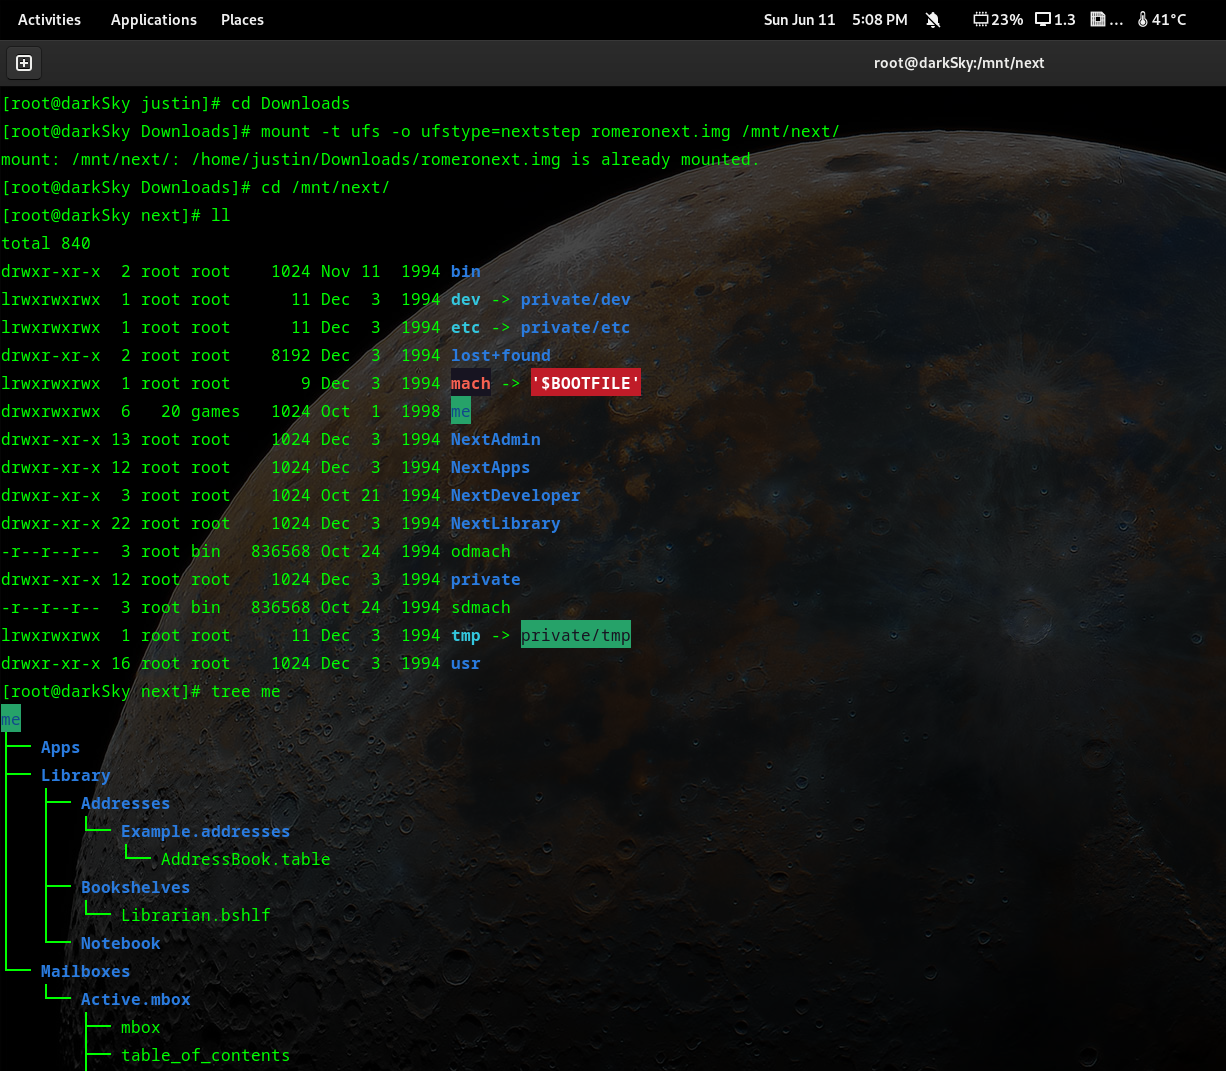This screenshot has height=1071, width=1226.
Task: Open the Applications menu
Action: (154, 20)
